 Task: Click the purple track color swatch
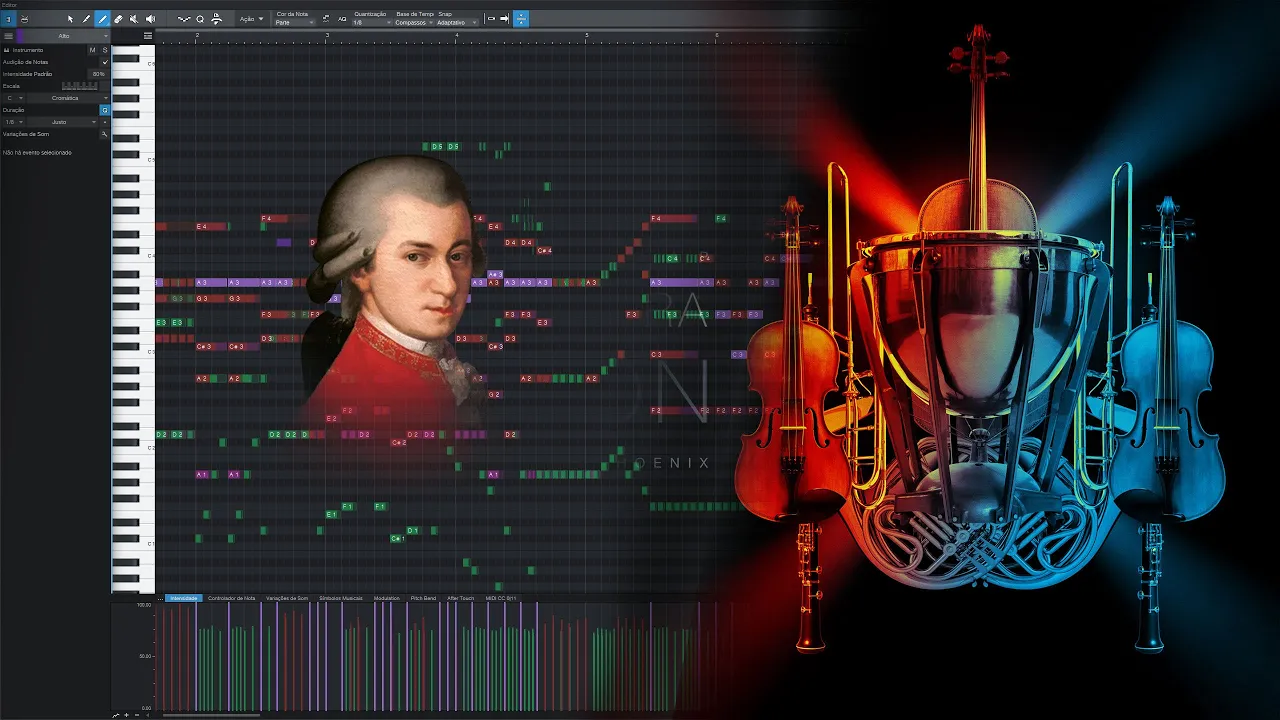pos(20,36)
